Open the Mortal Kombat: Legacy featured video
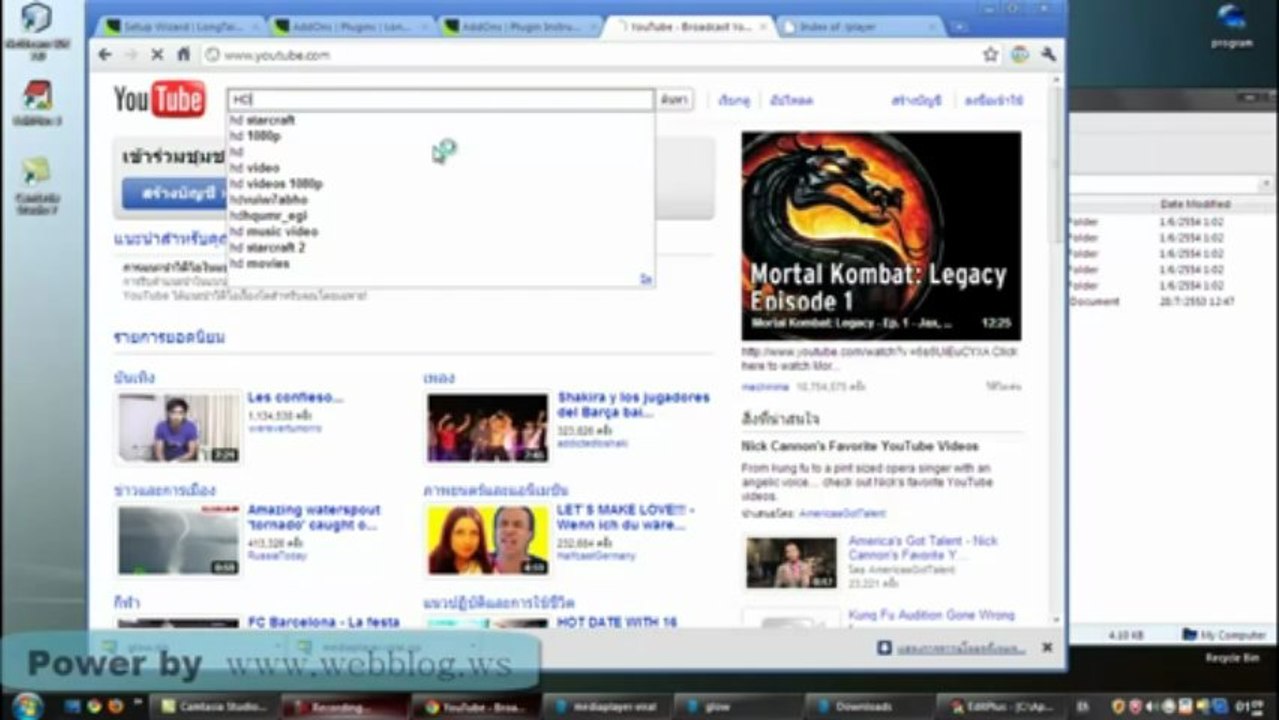The image size is (1279, 720). click(x=881, y=236)
